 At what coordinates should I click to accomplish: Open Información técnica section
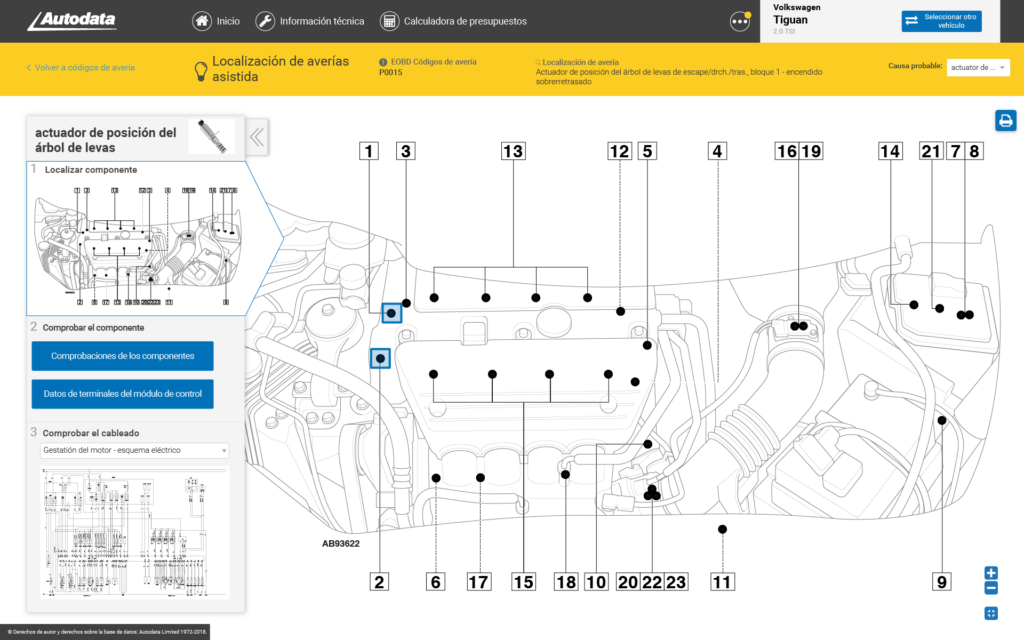point(307,21)
